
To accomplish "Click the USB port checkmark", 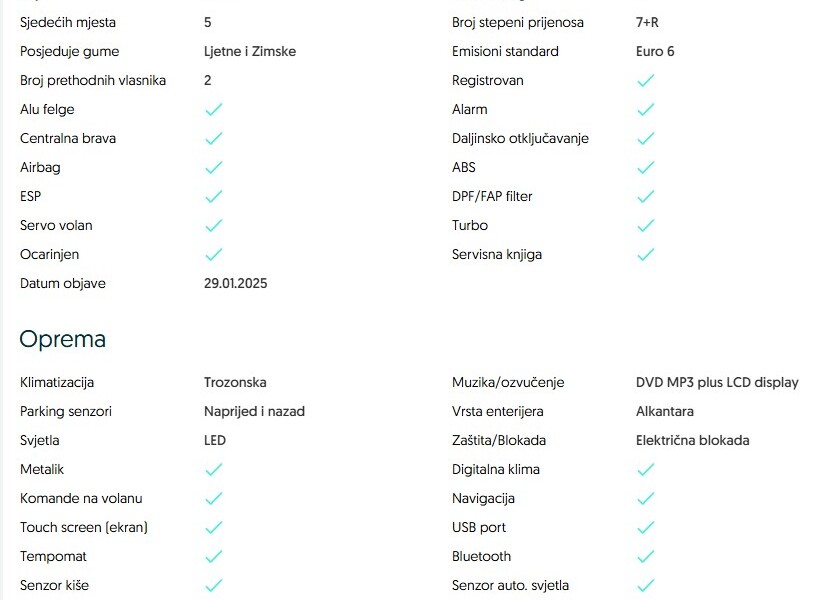I will pos(646,527).
